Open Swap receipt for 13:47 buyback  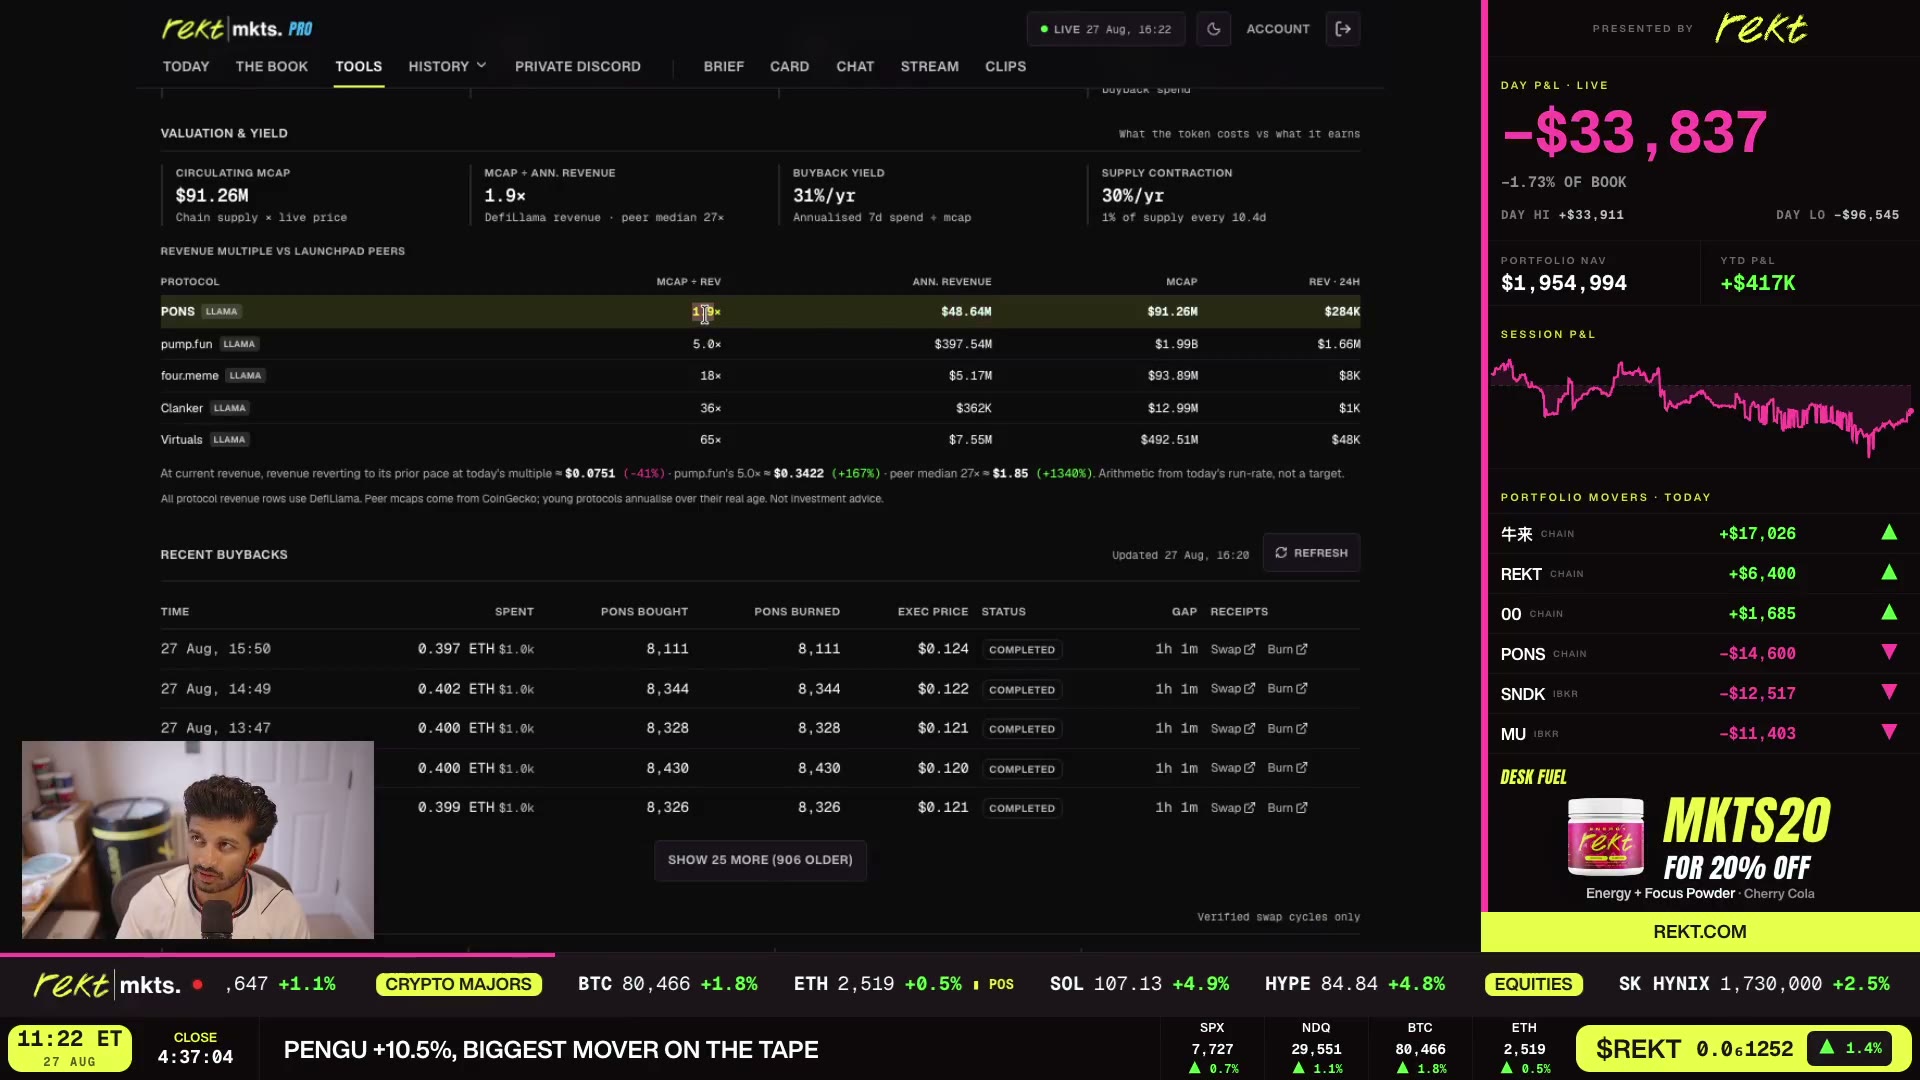click(x=1232, y=729)
